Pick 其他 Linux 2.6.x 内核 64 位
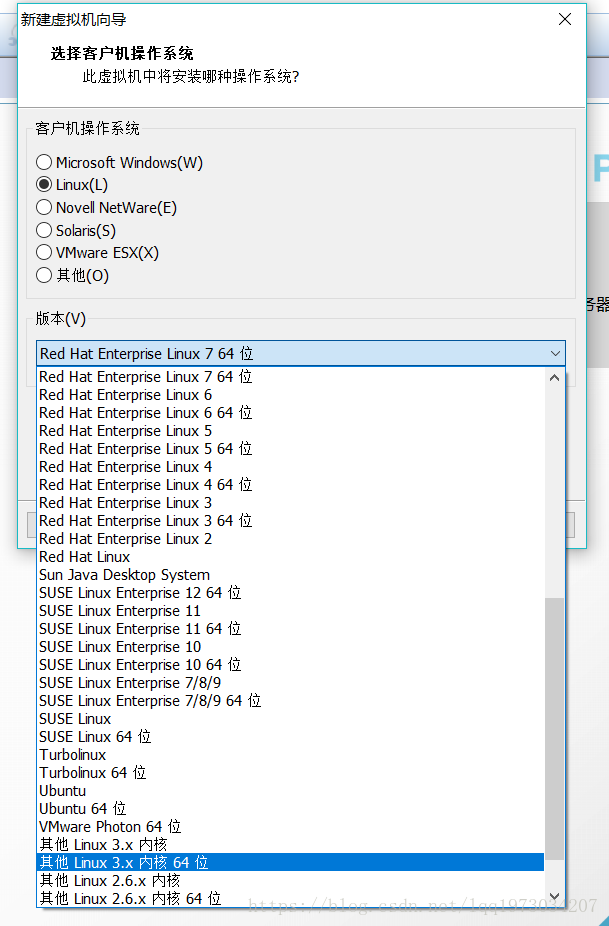Image resolution: width=609 pixels, height=926 pixels. pos(290,899)
